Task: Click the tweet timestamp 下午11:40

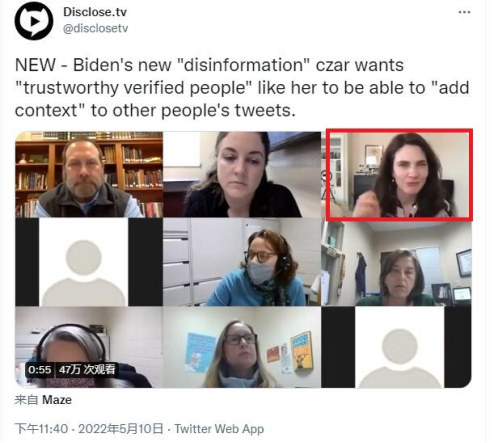Action: point(41,428)
